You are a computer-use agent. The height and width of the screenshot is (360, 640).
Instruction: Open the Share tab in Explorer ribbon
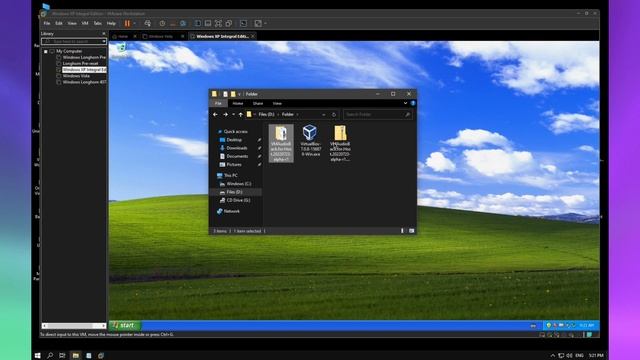coord(258,103)
